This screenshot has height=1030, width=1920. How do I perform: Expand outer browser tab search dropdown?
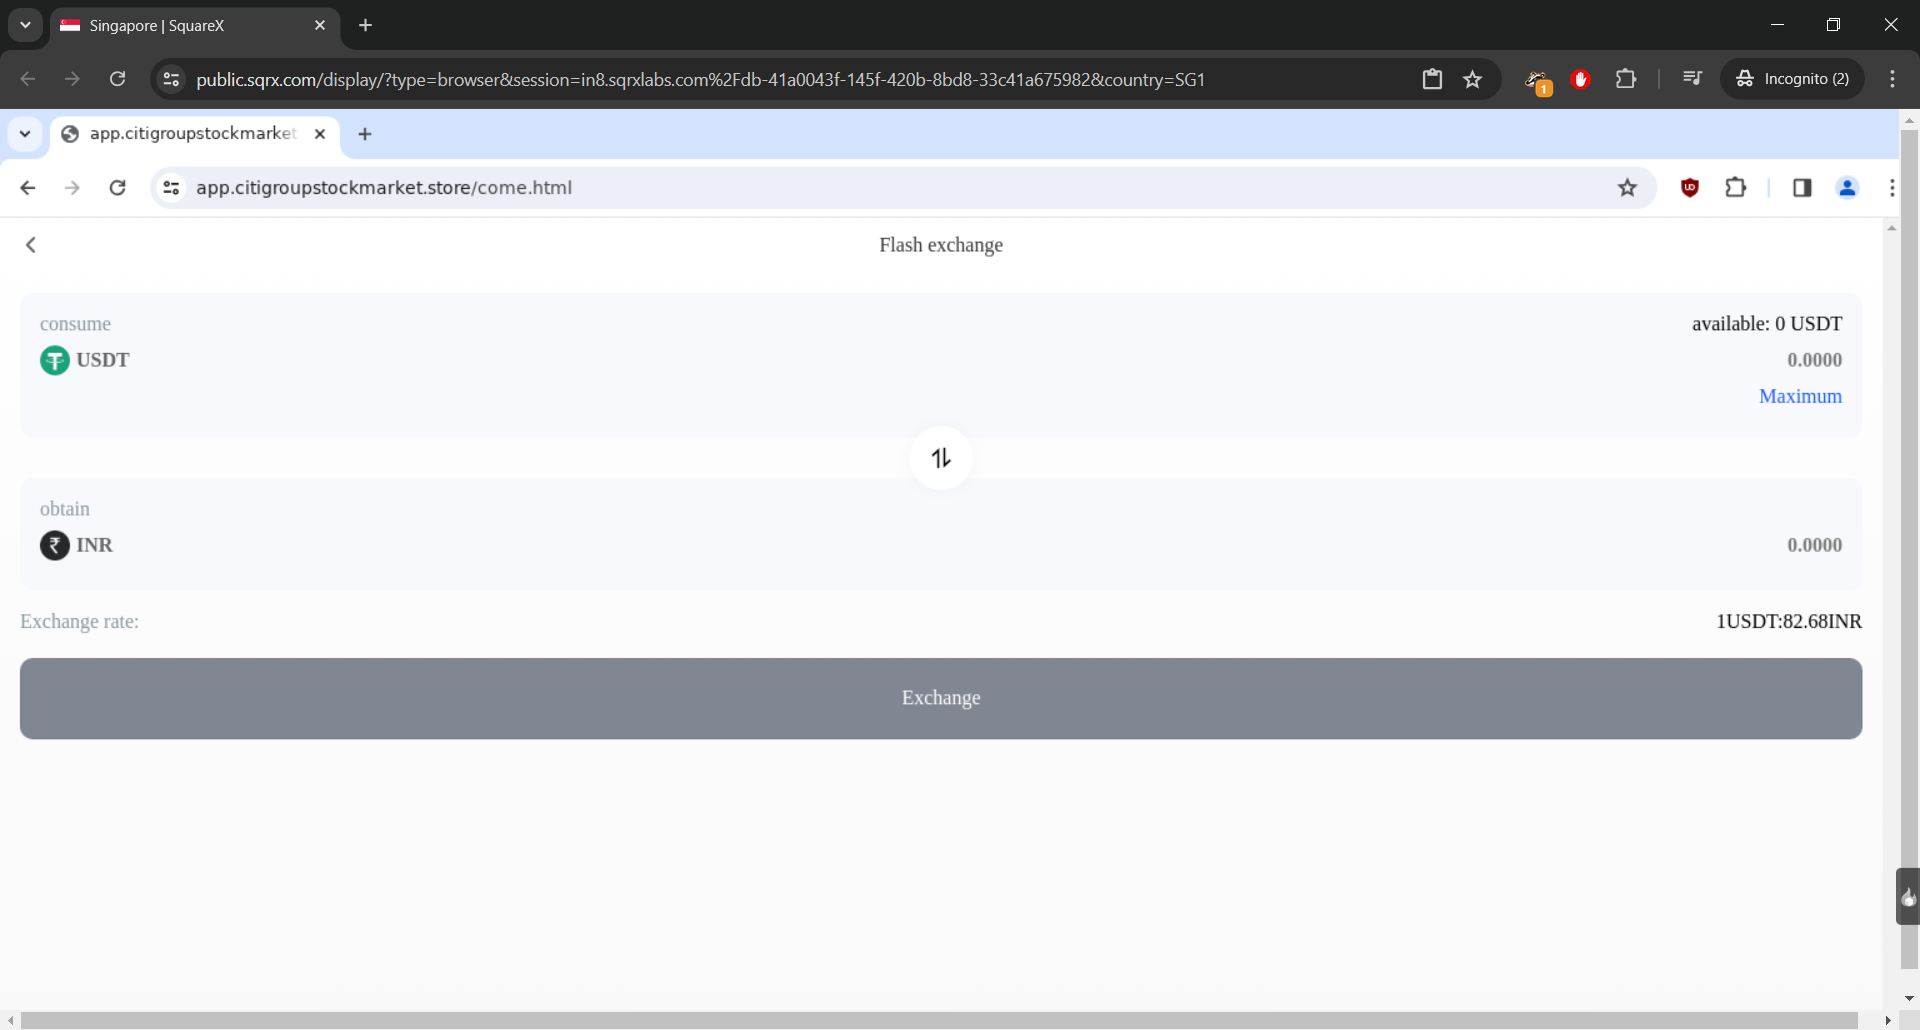pyautogui.click(x=25, y=25)
